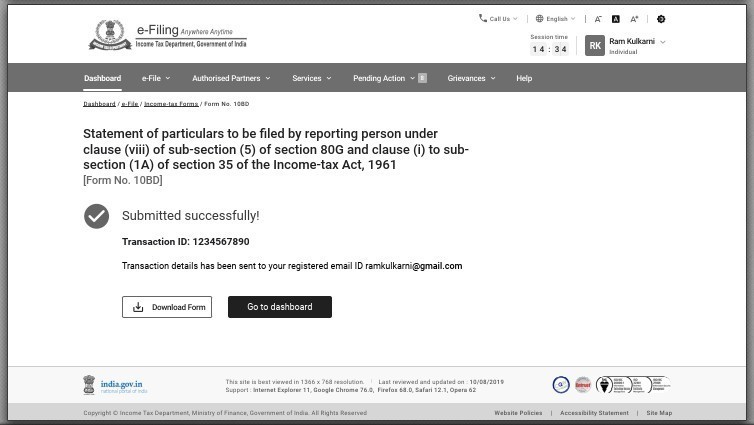Click the RK profile avatar
This screenshot has height=425, width=754.
(x=594, y=46)
